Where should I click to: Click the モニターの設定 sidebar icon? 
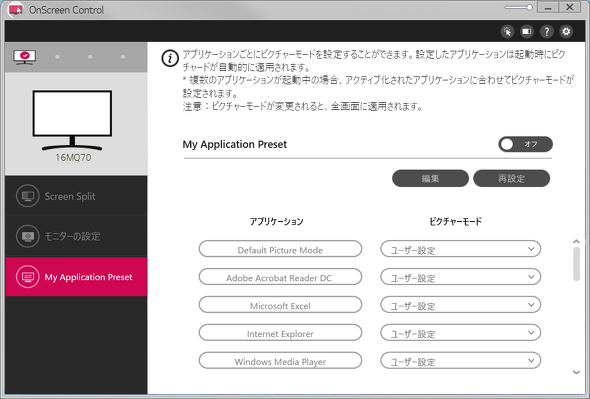pyautogui.click(x=27, y=236)
